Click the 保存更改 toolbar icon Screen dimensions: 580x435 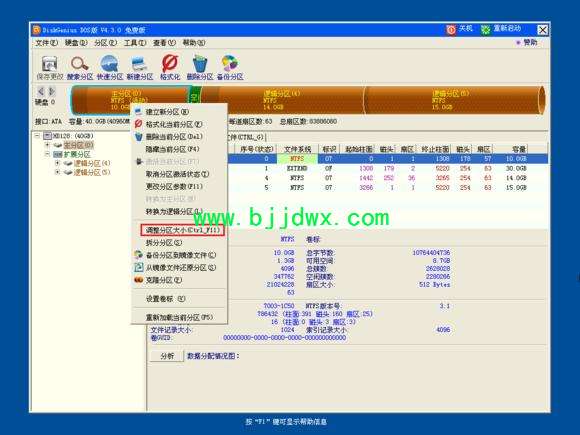[x=50, y=64]
